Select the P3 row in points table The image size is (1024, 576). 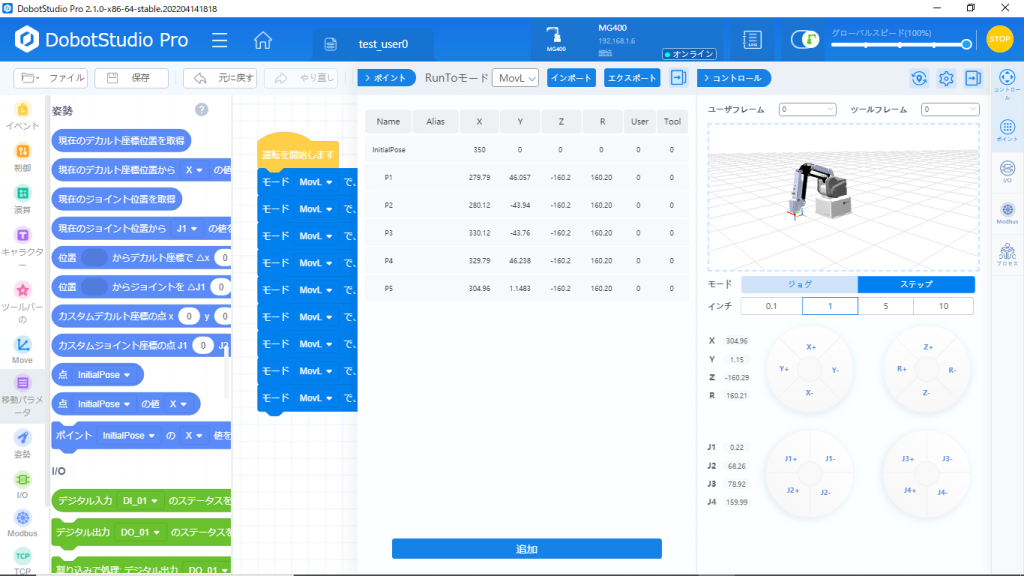point(526,232)
